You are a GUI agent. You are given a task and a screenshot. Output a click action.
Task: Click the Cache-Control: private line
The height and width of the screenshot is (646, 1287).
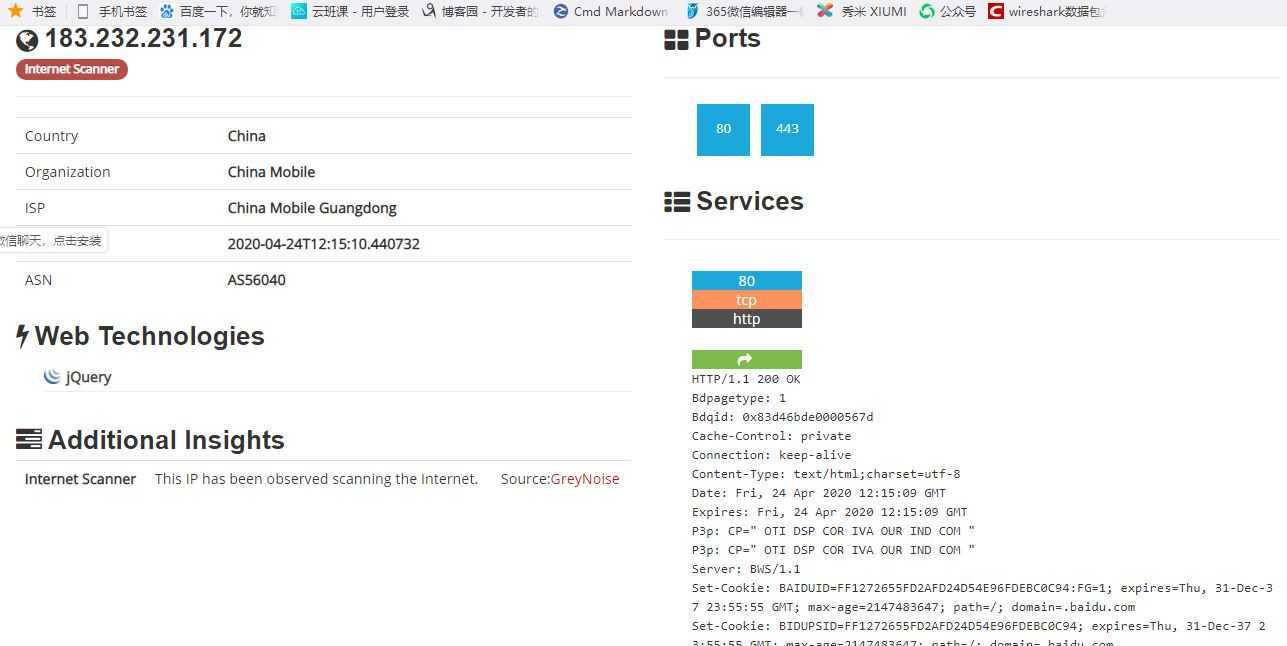coord(771,436)
